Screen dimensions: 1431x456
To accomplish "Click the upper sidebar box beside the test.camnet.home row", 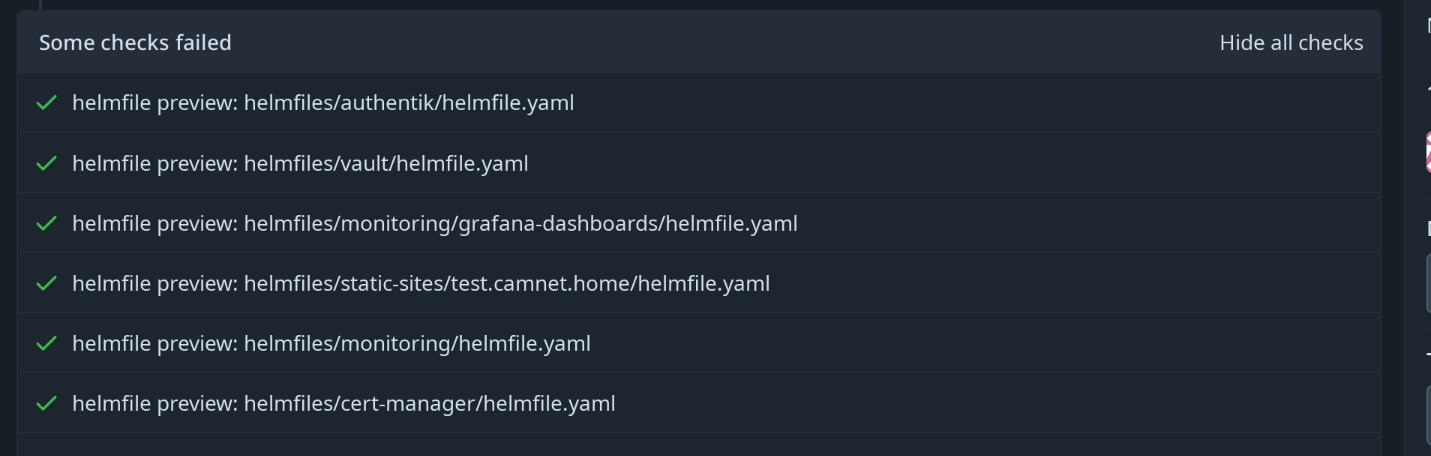I will 1428,283.
